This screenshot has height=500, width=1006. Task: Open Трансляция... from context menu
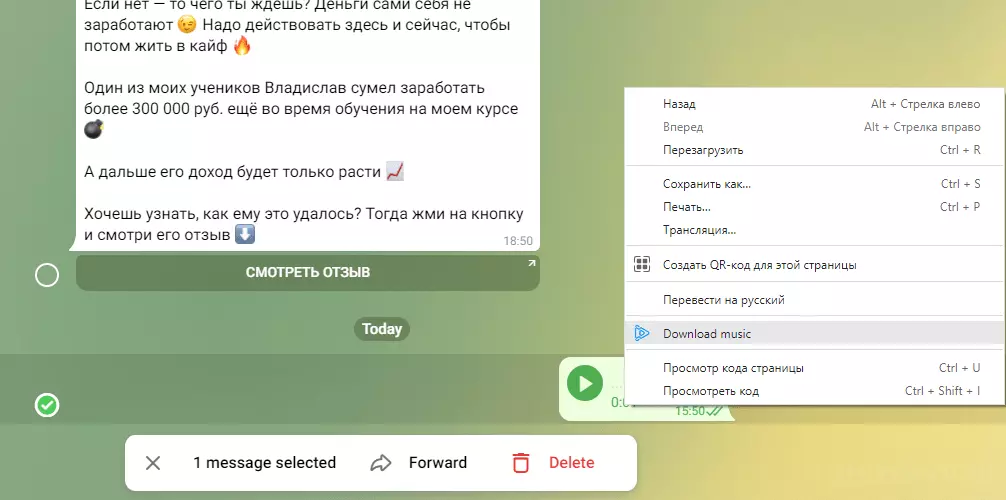[x=815, y=230]
